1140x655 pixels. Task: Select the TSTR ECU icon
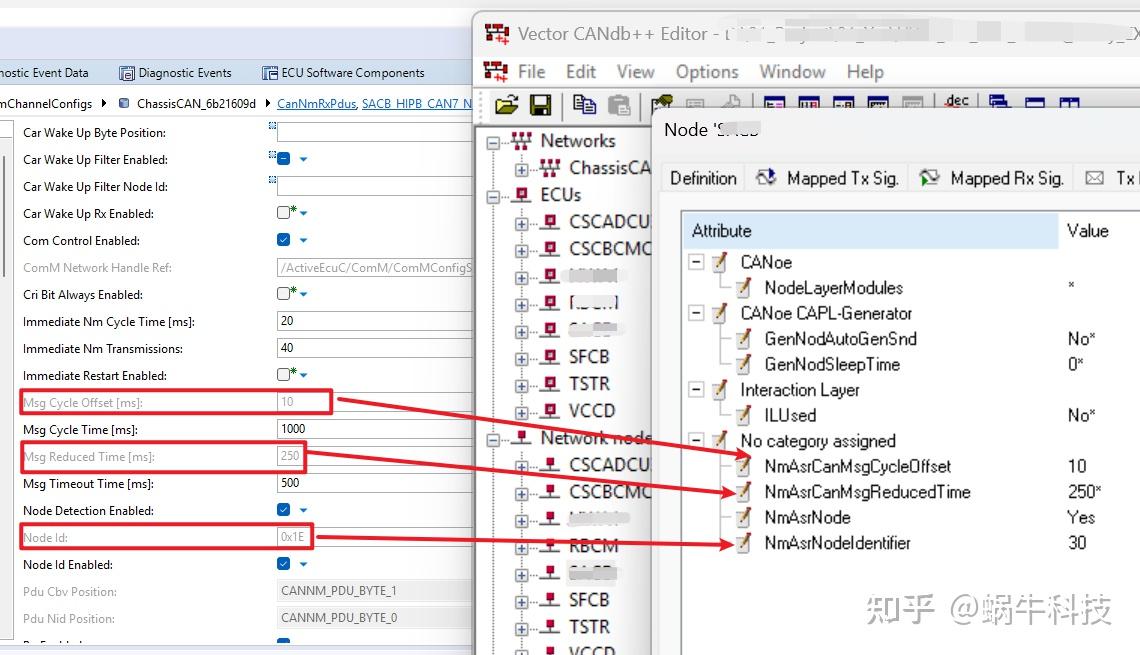click(x=548, y=383)
